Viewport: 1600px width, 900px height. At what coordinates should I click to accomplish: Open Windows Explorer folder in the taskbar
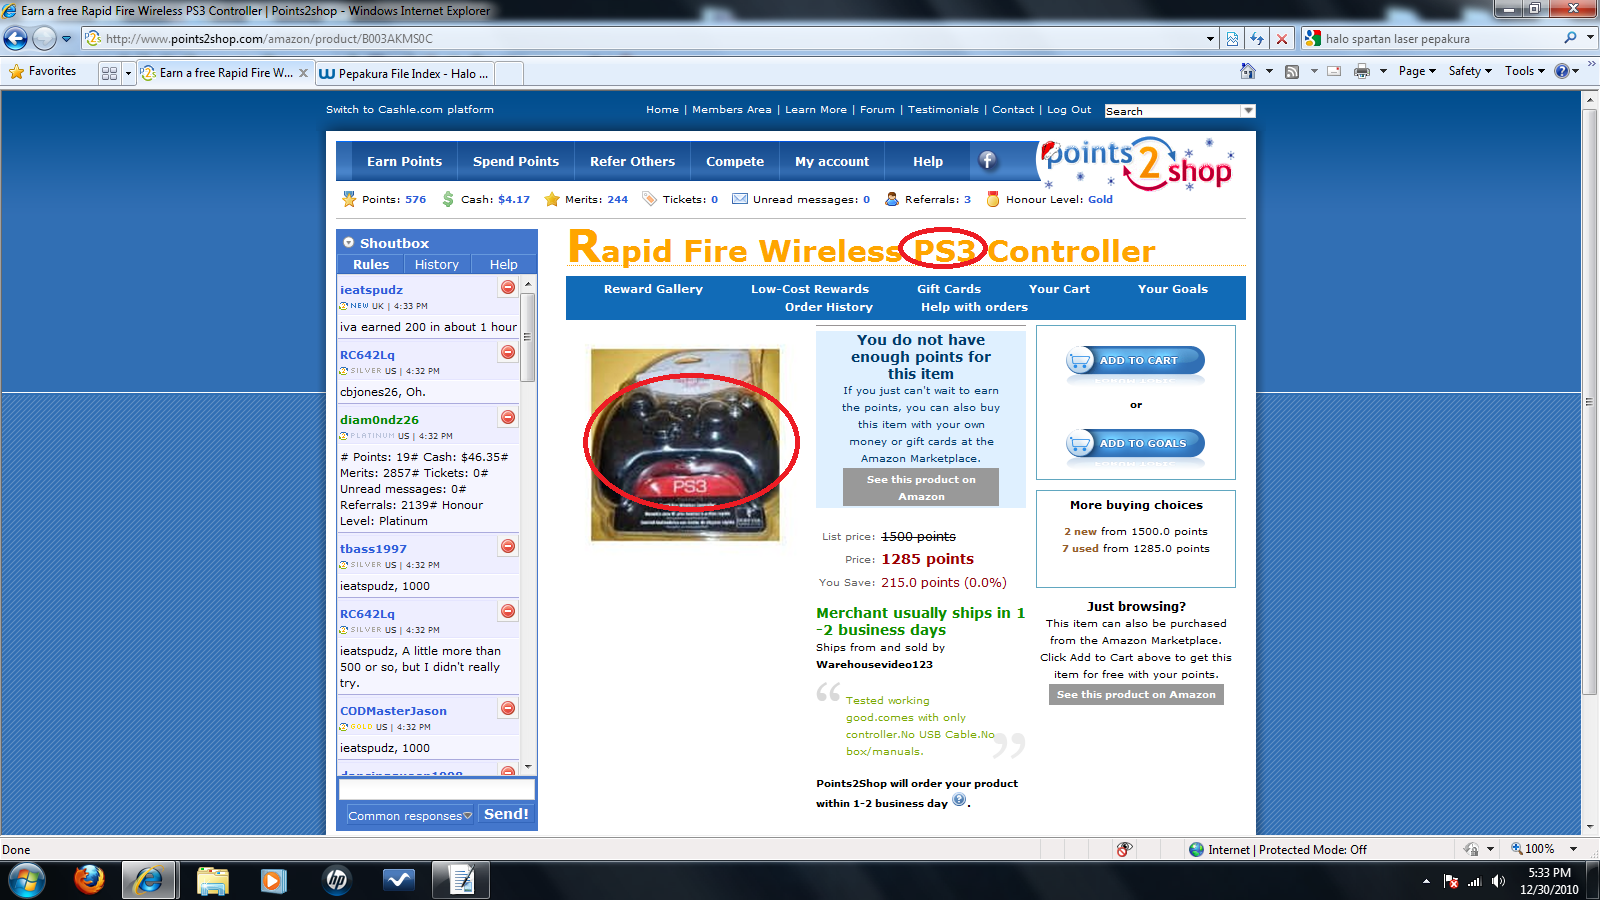pyautogui.click(x=212, y=880)
